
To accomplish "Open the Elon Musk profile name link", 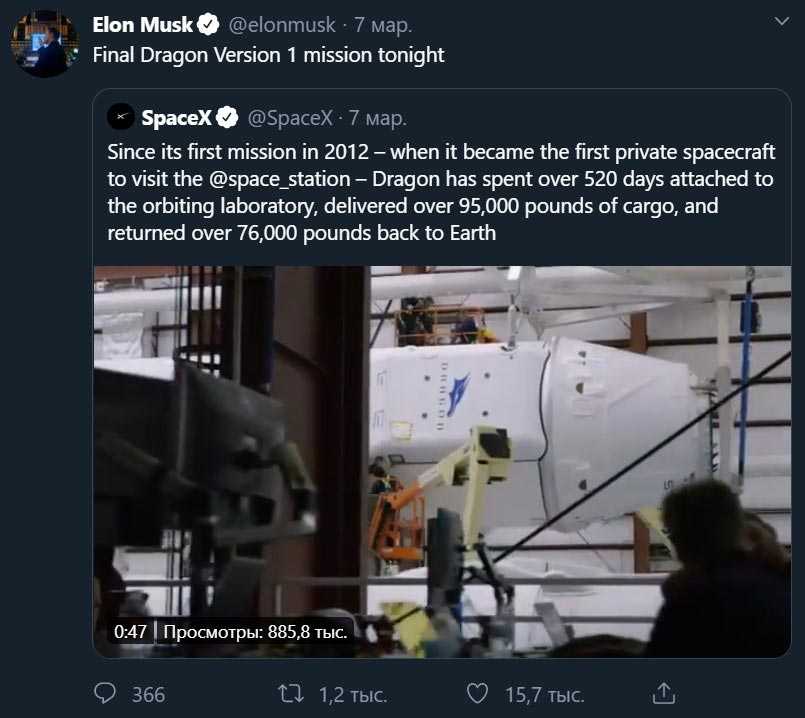I will coord(142,25).
